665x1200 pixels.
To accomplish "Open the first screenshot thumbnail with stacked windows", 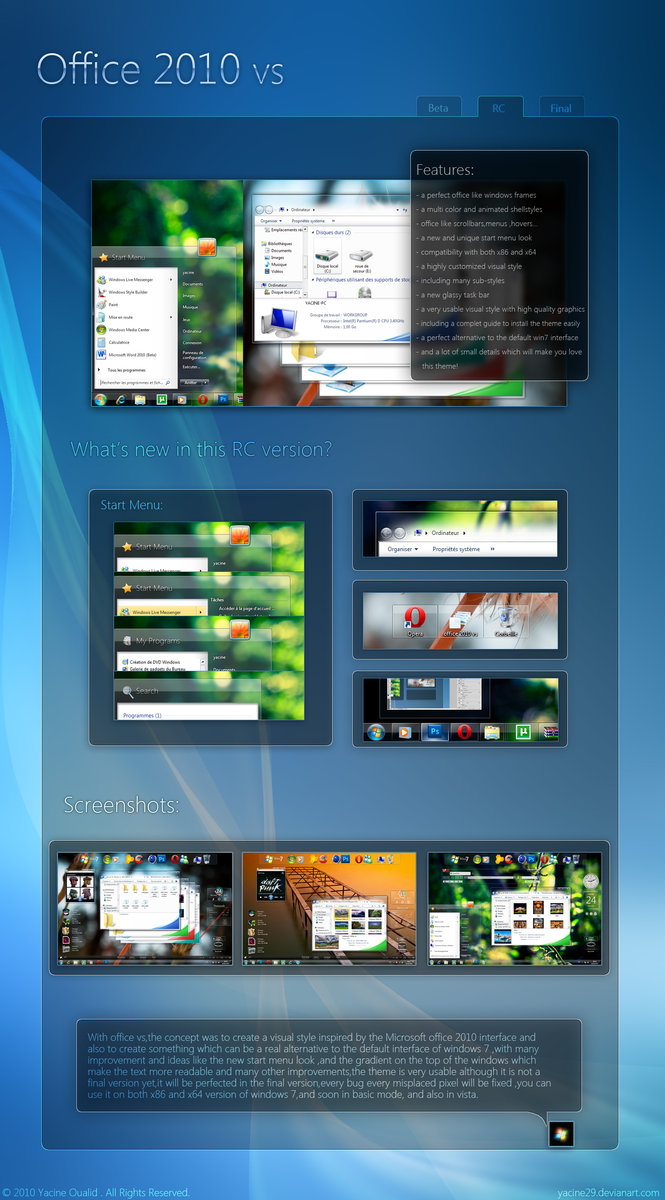I will click(x=145, y=908).
